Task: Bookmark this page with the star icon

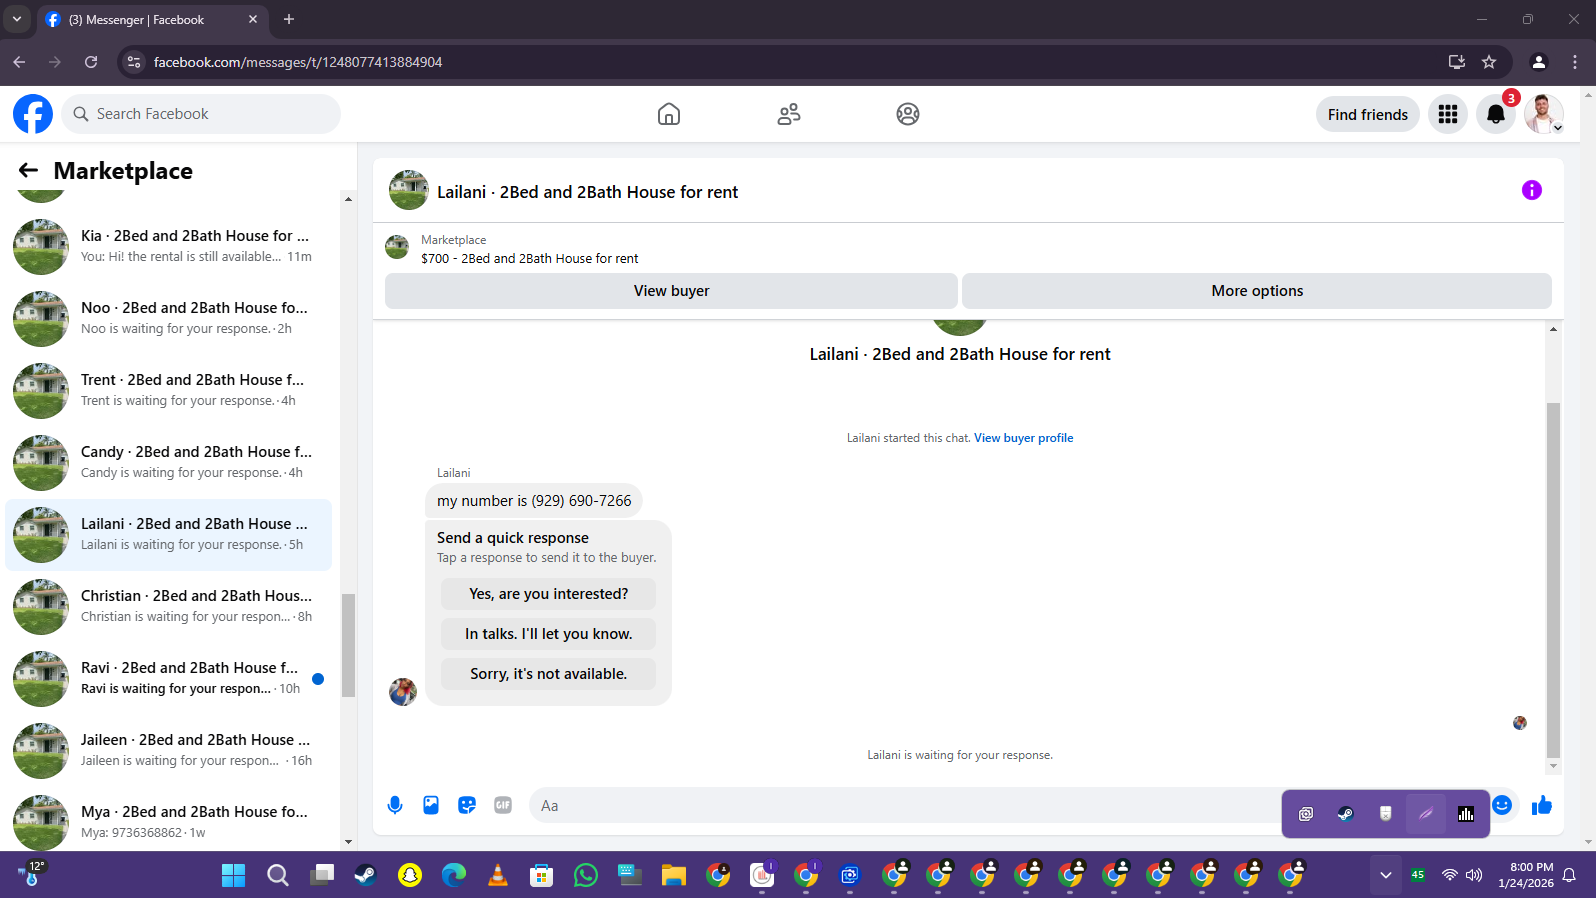Action: (x=1489, y=62)
